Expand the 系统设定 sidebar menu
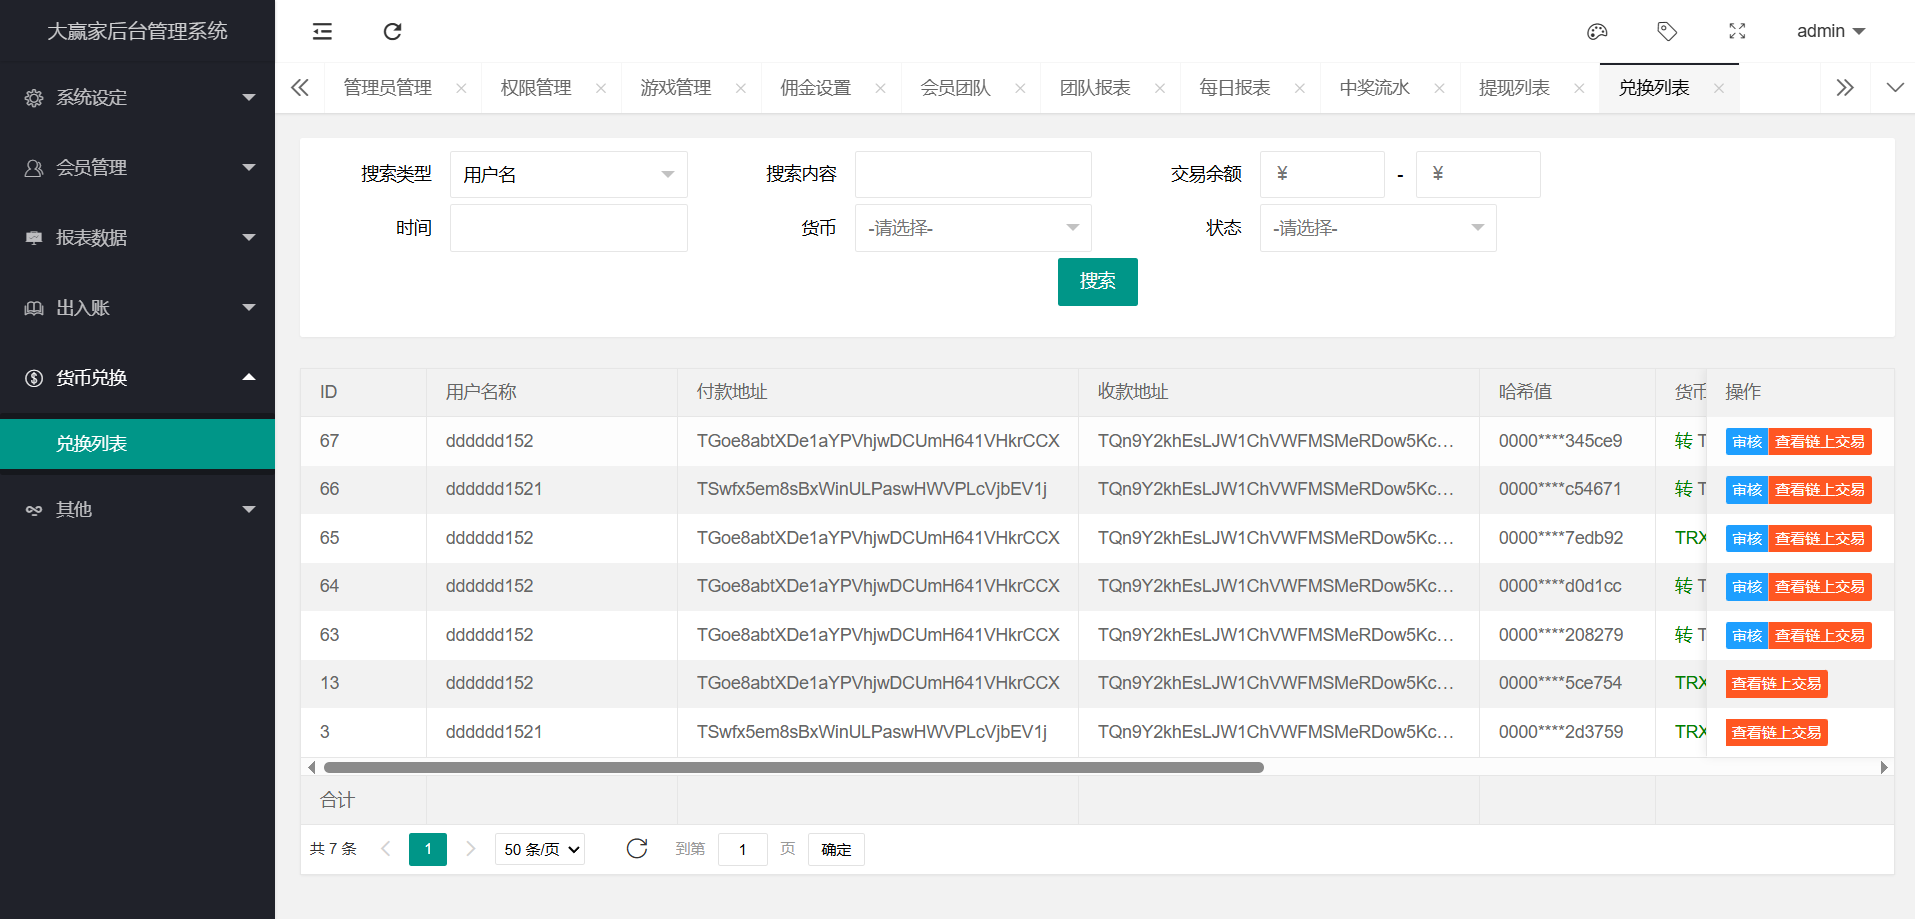1915x919 pixels. click(137, 98)
